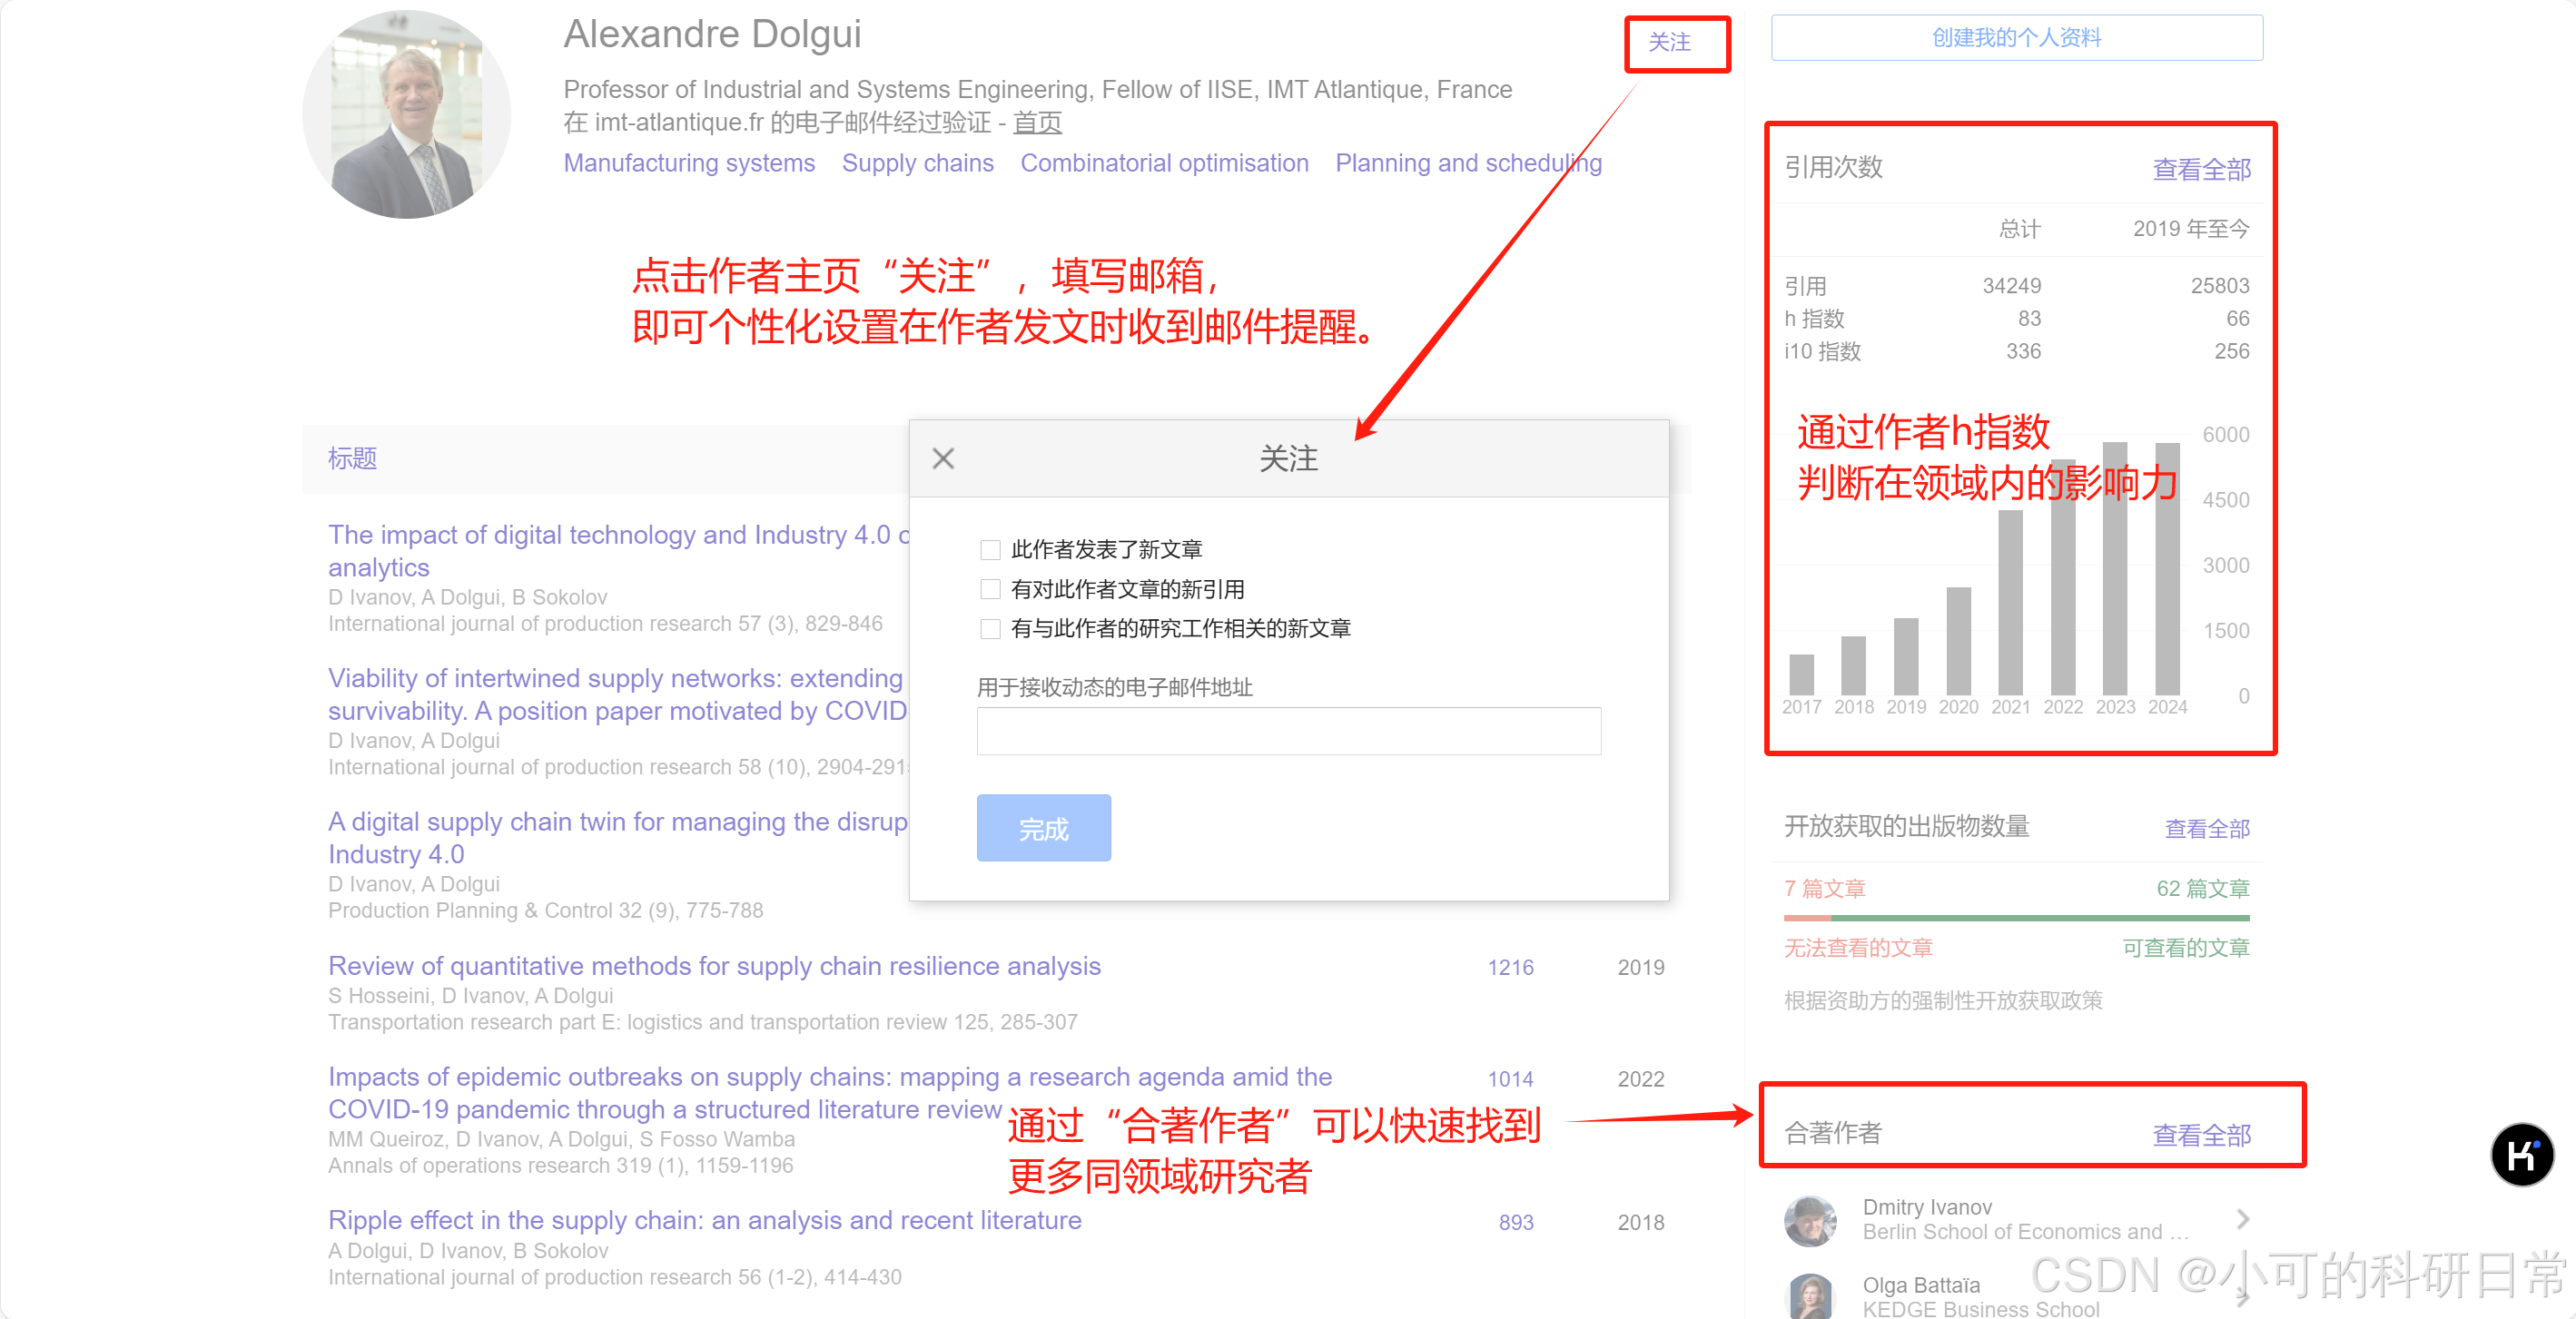This screenshot has height=1319, width=2576.
Task: Click the 关注 follow button
Action: (1669, 43)
